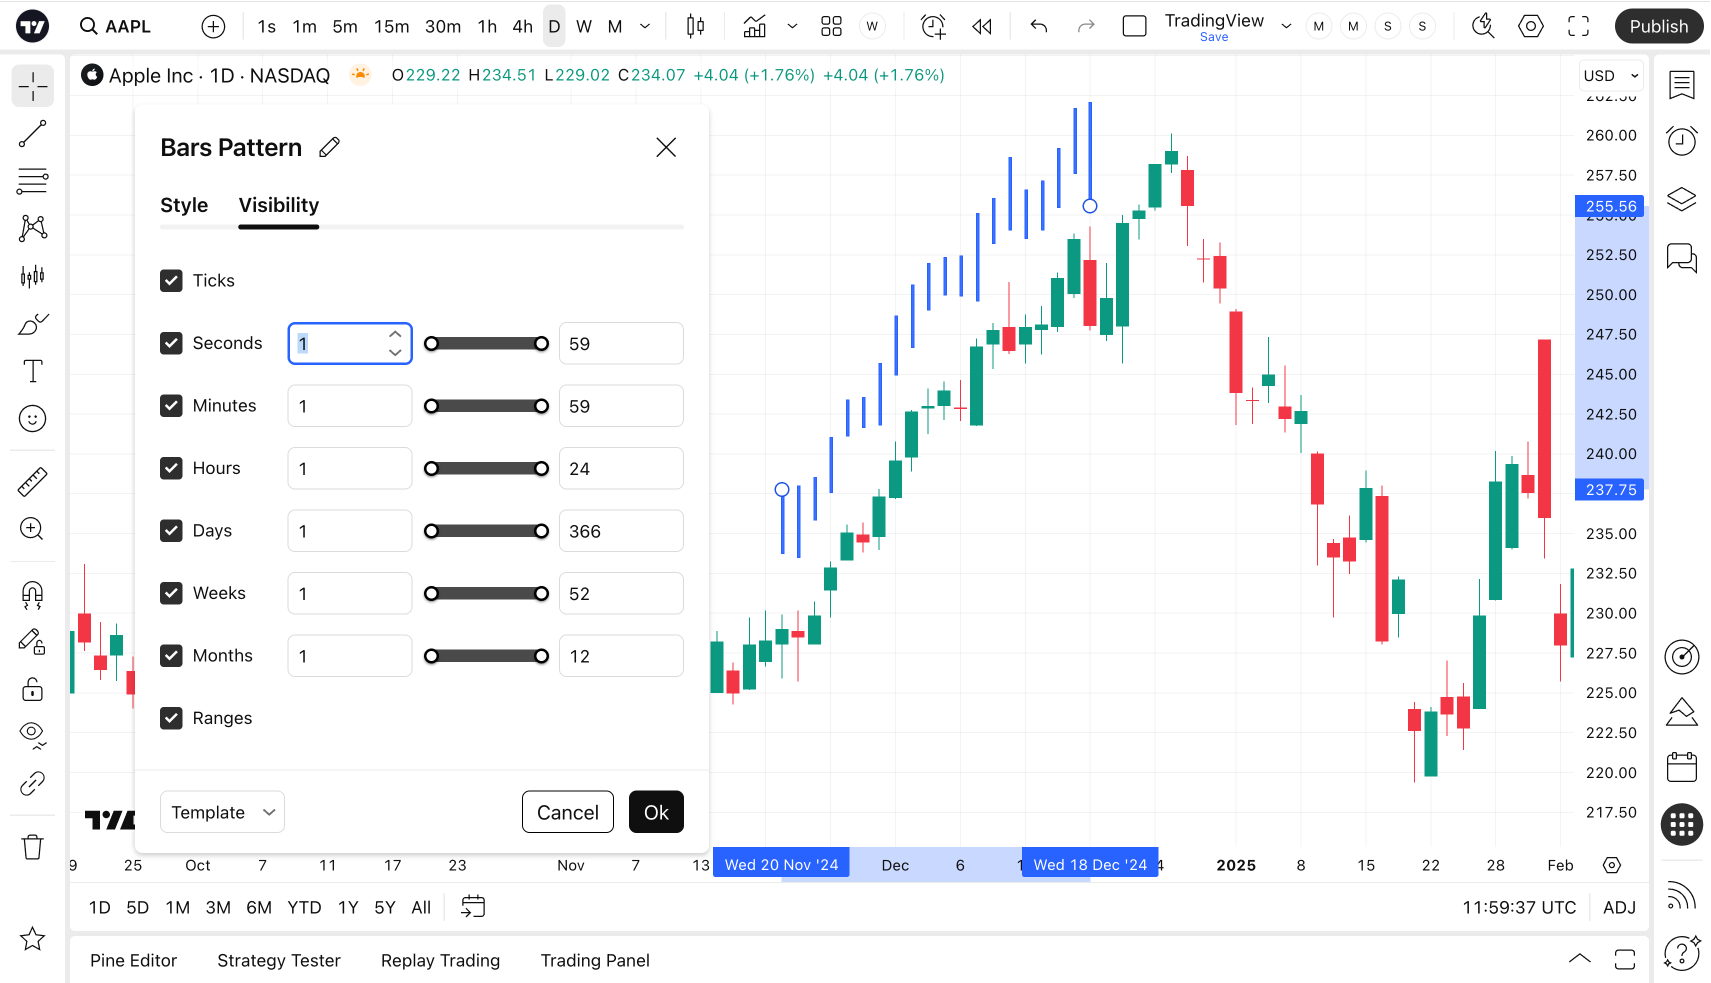This screenshot has height=983, width=1711.
Task: Rename Bars Pattern with pencil icon
Action: click(329, 148)
